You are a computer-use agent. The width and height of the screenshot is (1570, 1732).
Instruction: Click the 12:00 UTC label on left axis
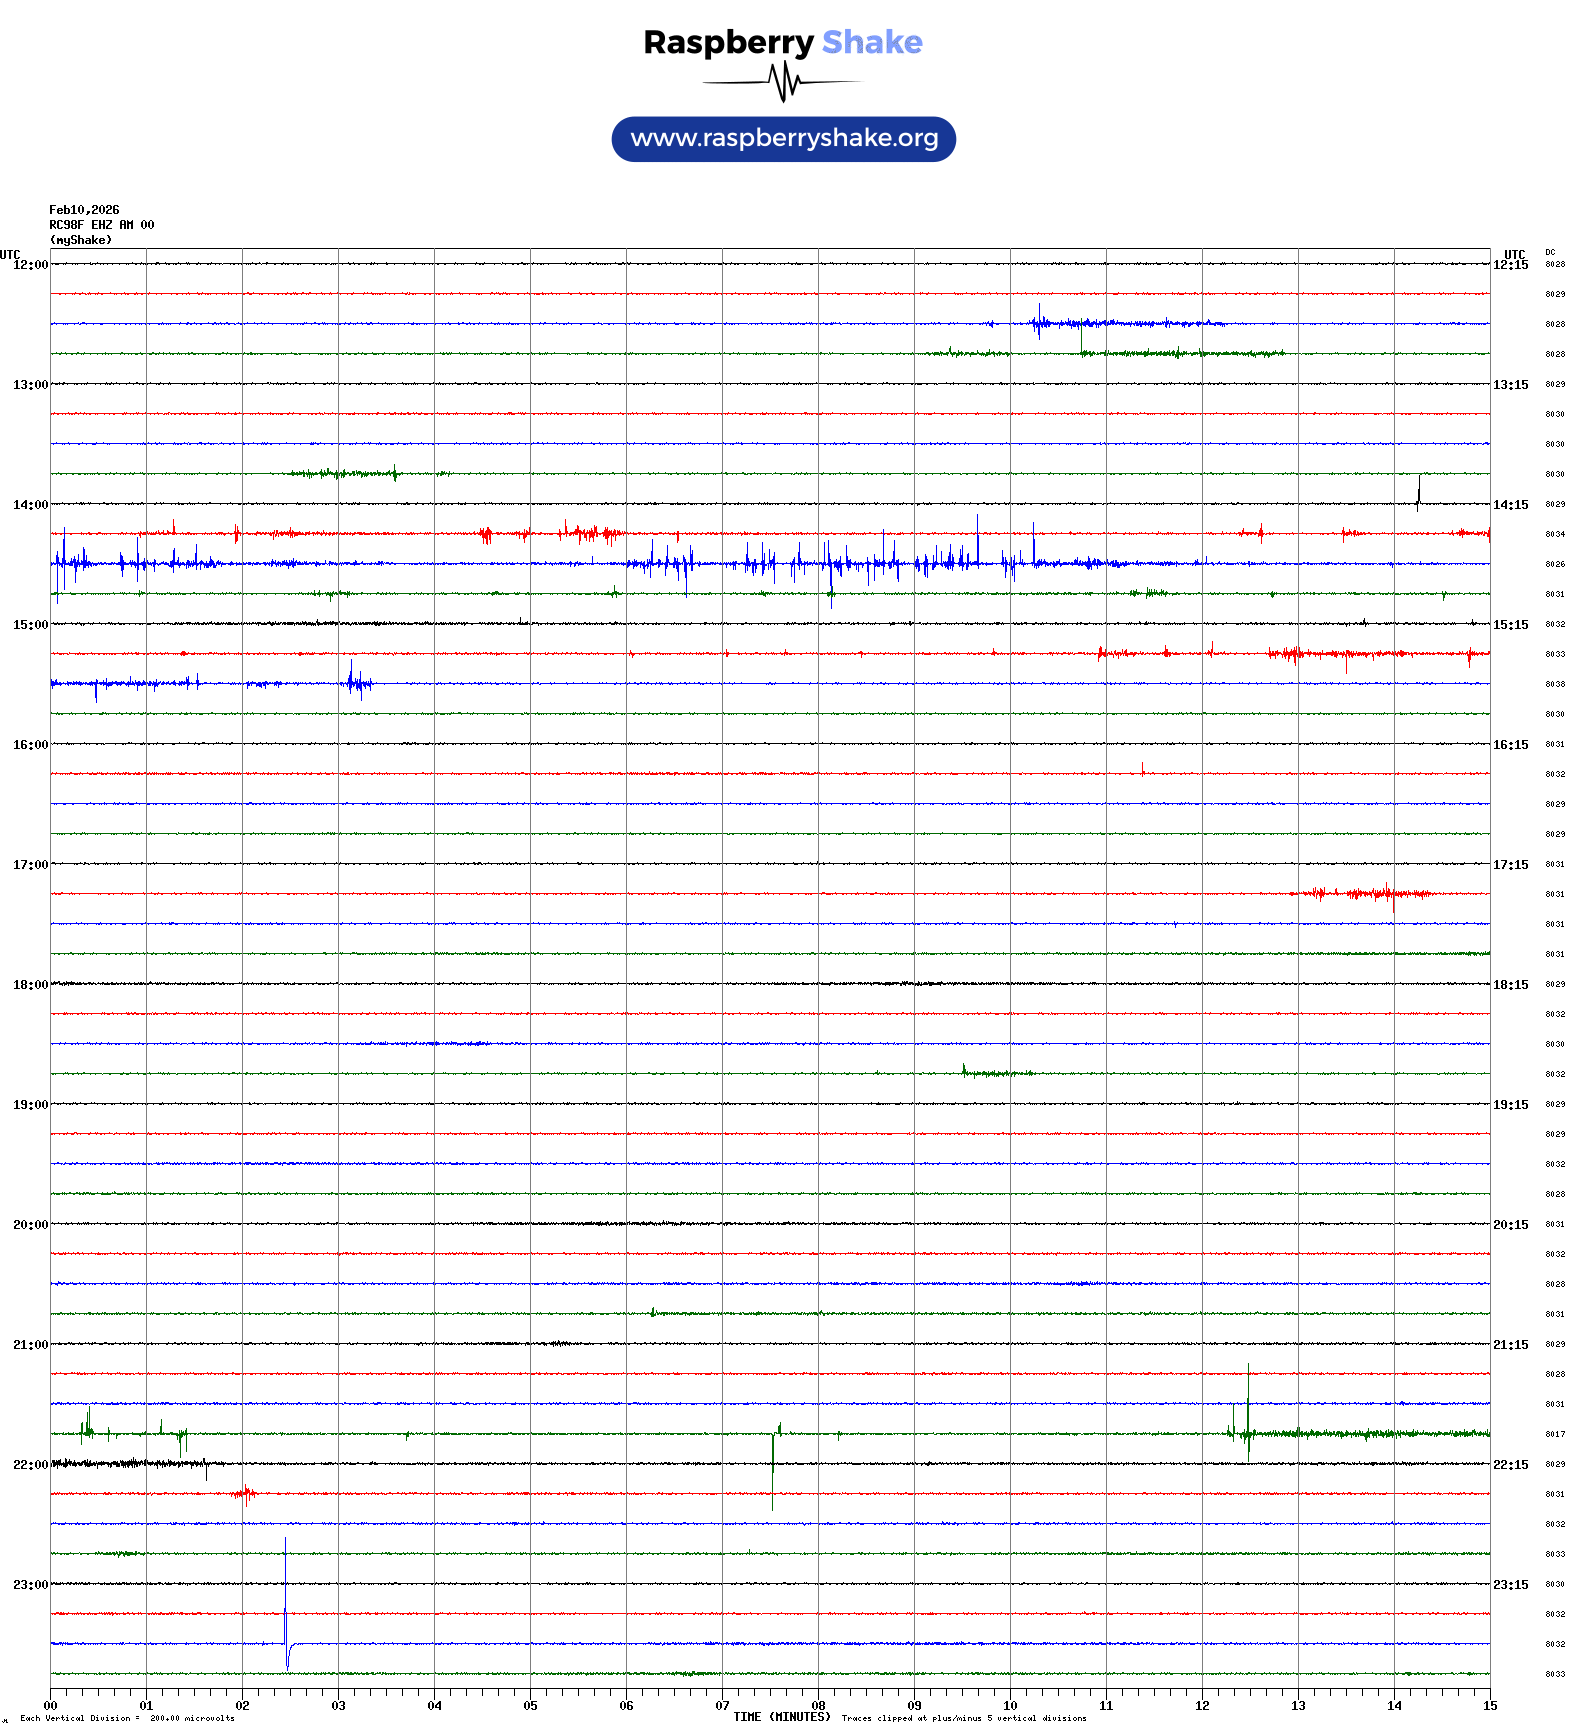point(30,265)
